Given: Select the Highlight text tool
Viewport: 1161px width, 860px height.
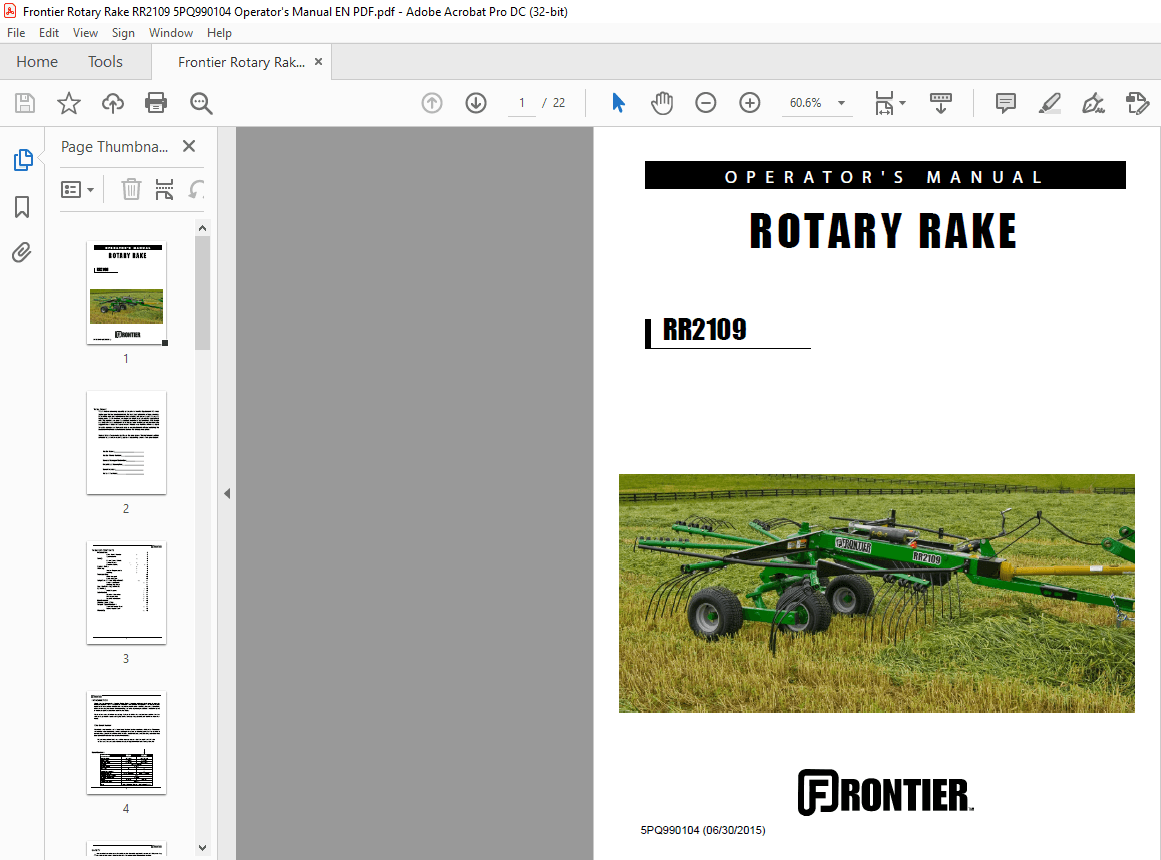Looking at the screenshot, I should 1049,103.
